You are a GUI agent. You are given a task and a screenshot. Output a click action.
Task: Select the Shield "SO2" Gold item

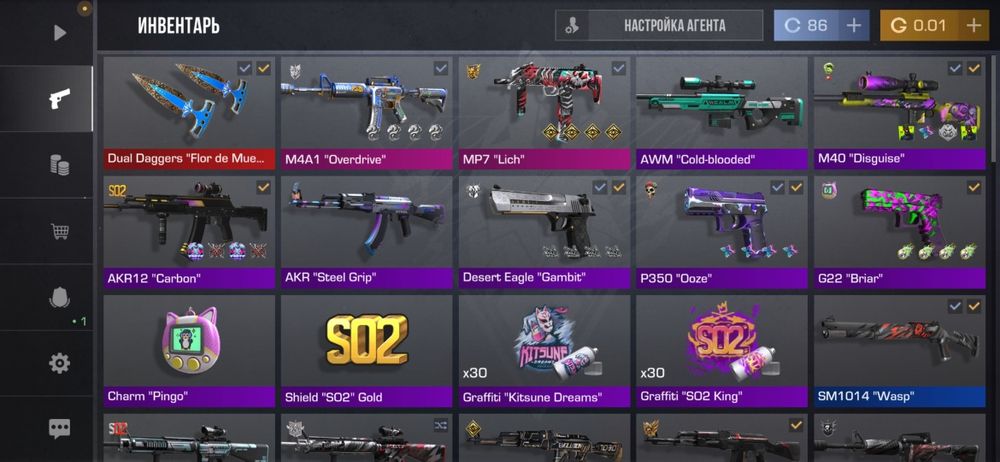click(367, 350)
